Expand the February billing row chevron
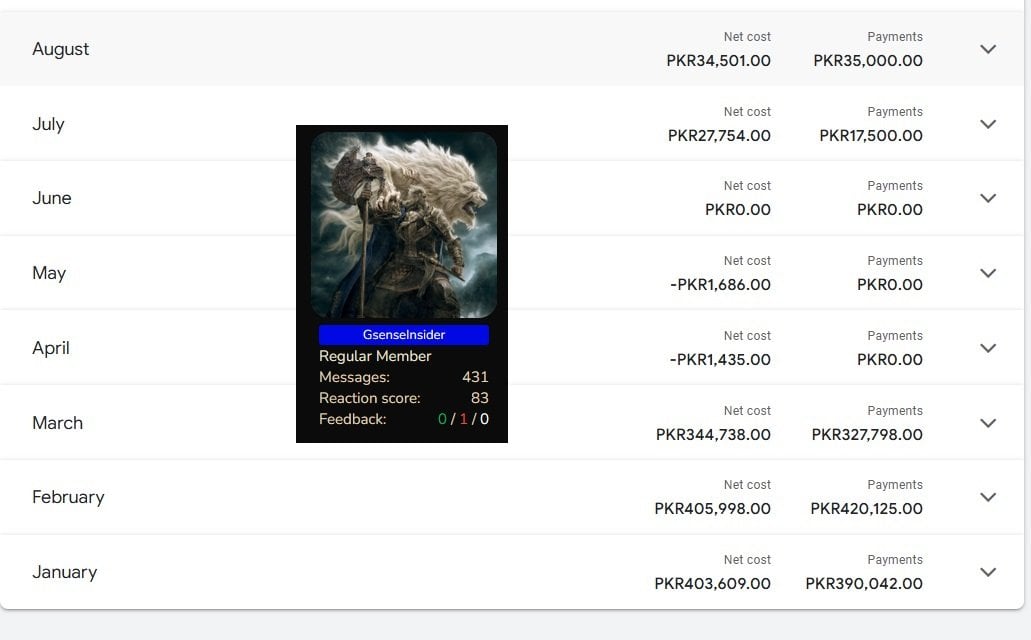The image size is (1031, 640). coord(988,497)
